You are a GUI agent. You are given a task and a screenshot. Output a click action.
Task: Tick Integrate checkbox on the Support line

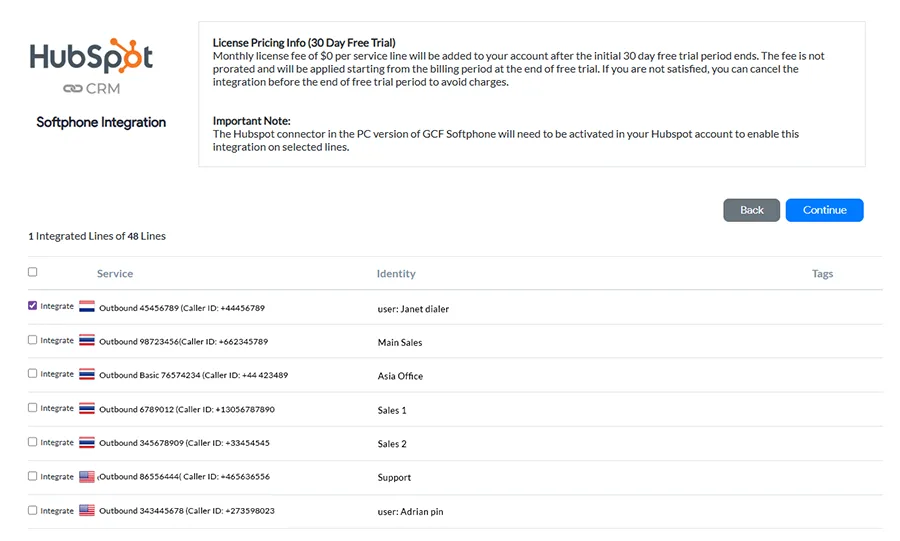coord(33,476)
